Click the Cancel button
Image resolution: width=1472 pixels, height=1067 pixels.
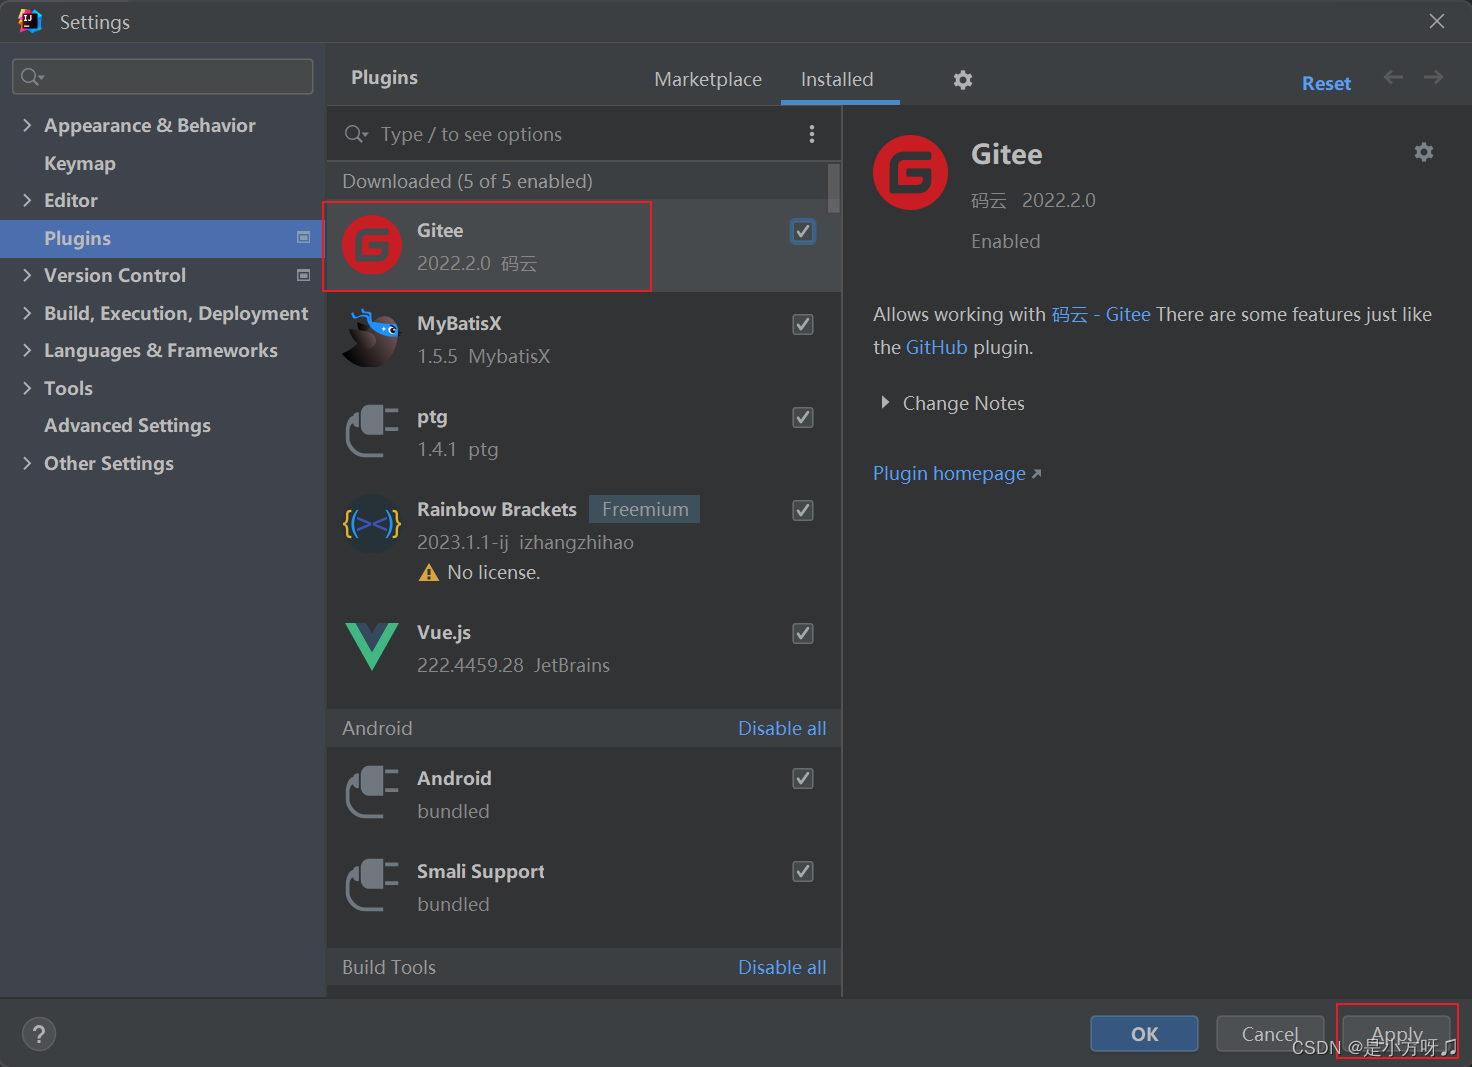1270,1034
